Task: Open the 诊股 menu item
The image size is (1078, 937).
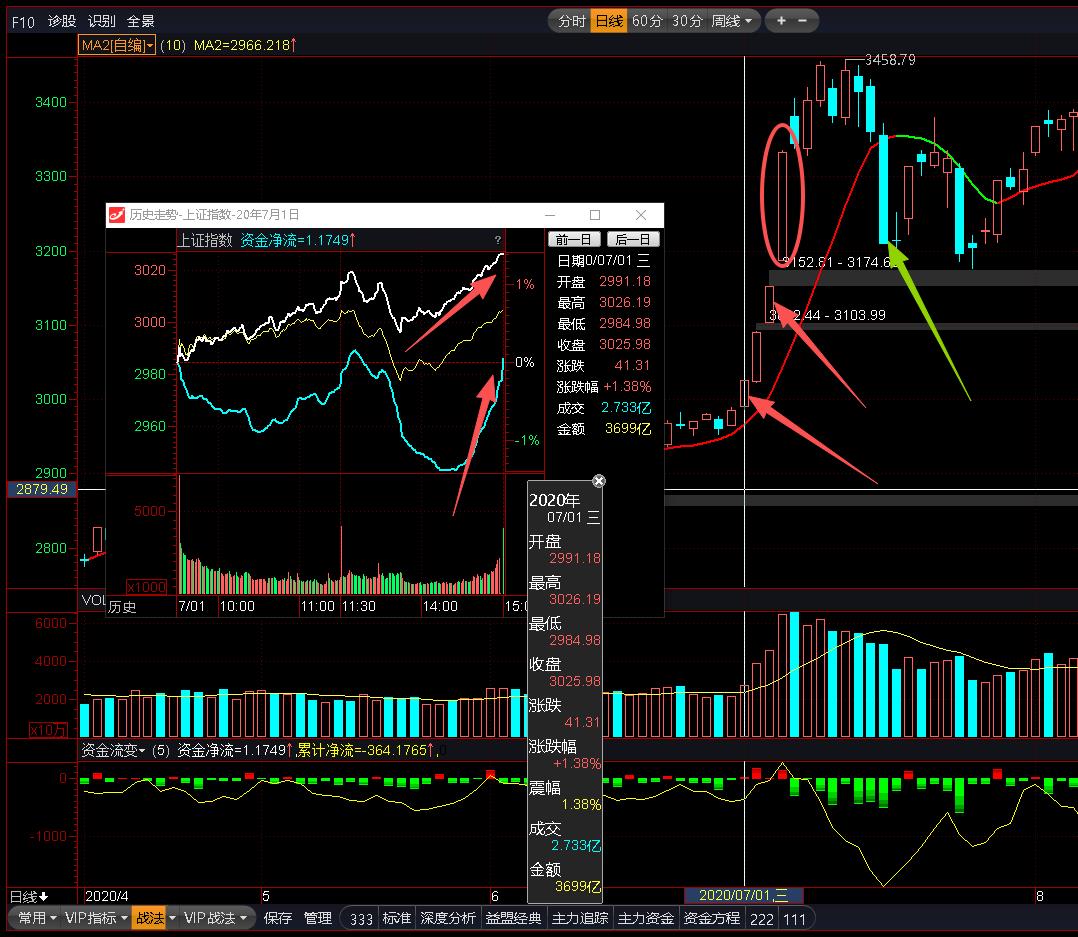Action: 62,21
